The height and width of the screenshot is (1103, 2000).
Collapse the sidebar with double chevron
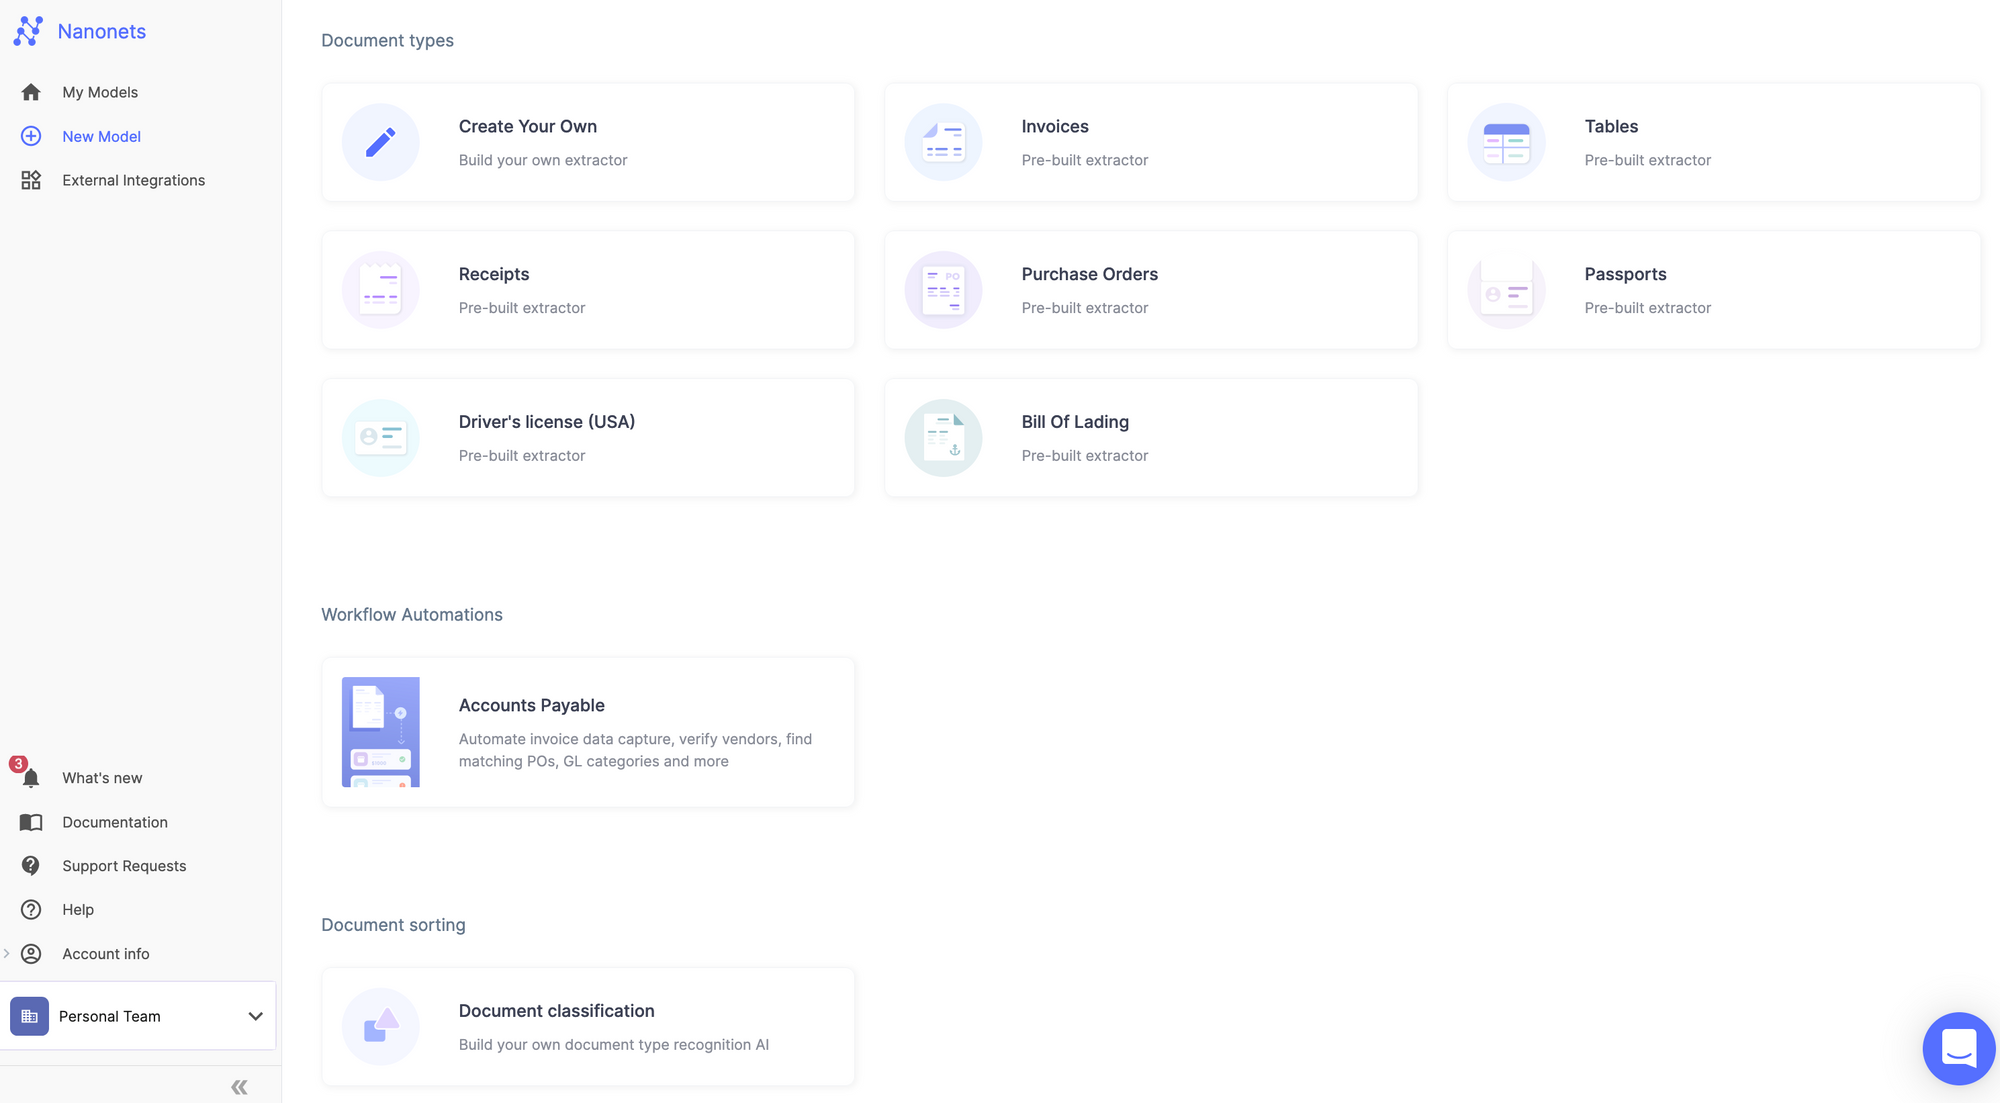coord(239,1087)
